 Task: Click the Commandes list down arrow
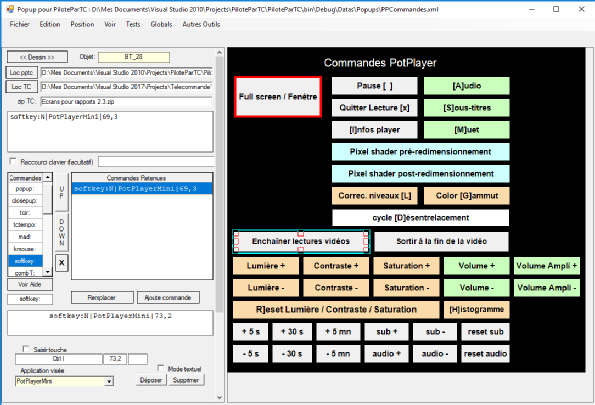(47, 272)
